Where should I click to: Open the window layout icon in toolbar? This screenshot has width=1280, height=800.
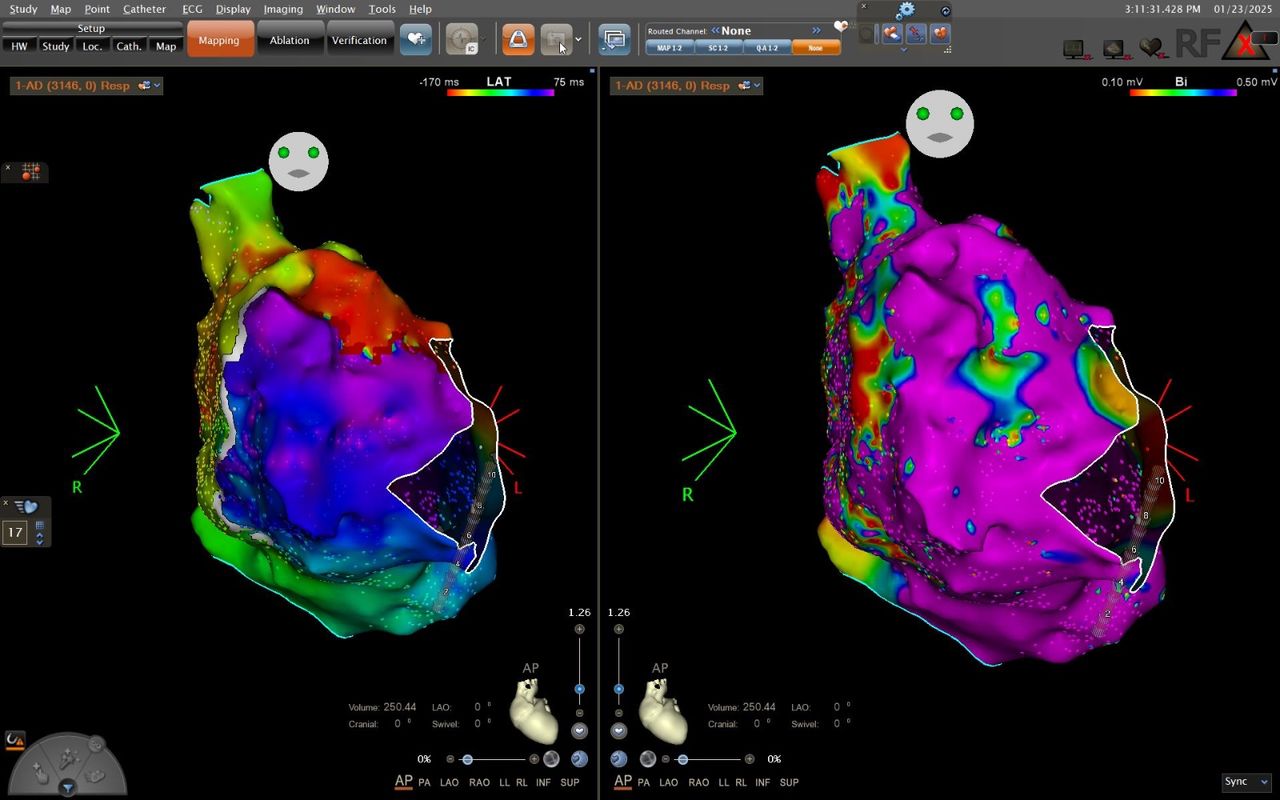614,40
